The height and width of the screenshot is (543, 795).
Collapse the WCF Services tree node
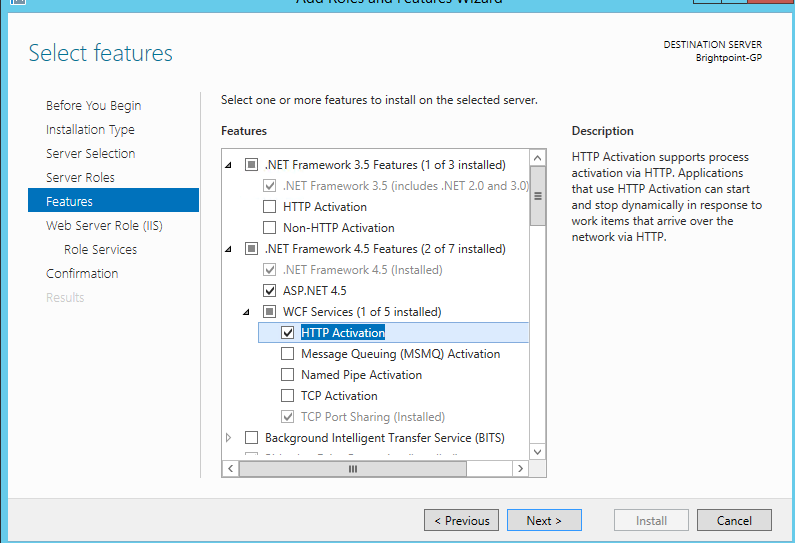247,312
